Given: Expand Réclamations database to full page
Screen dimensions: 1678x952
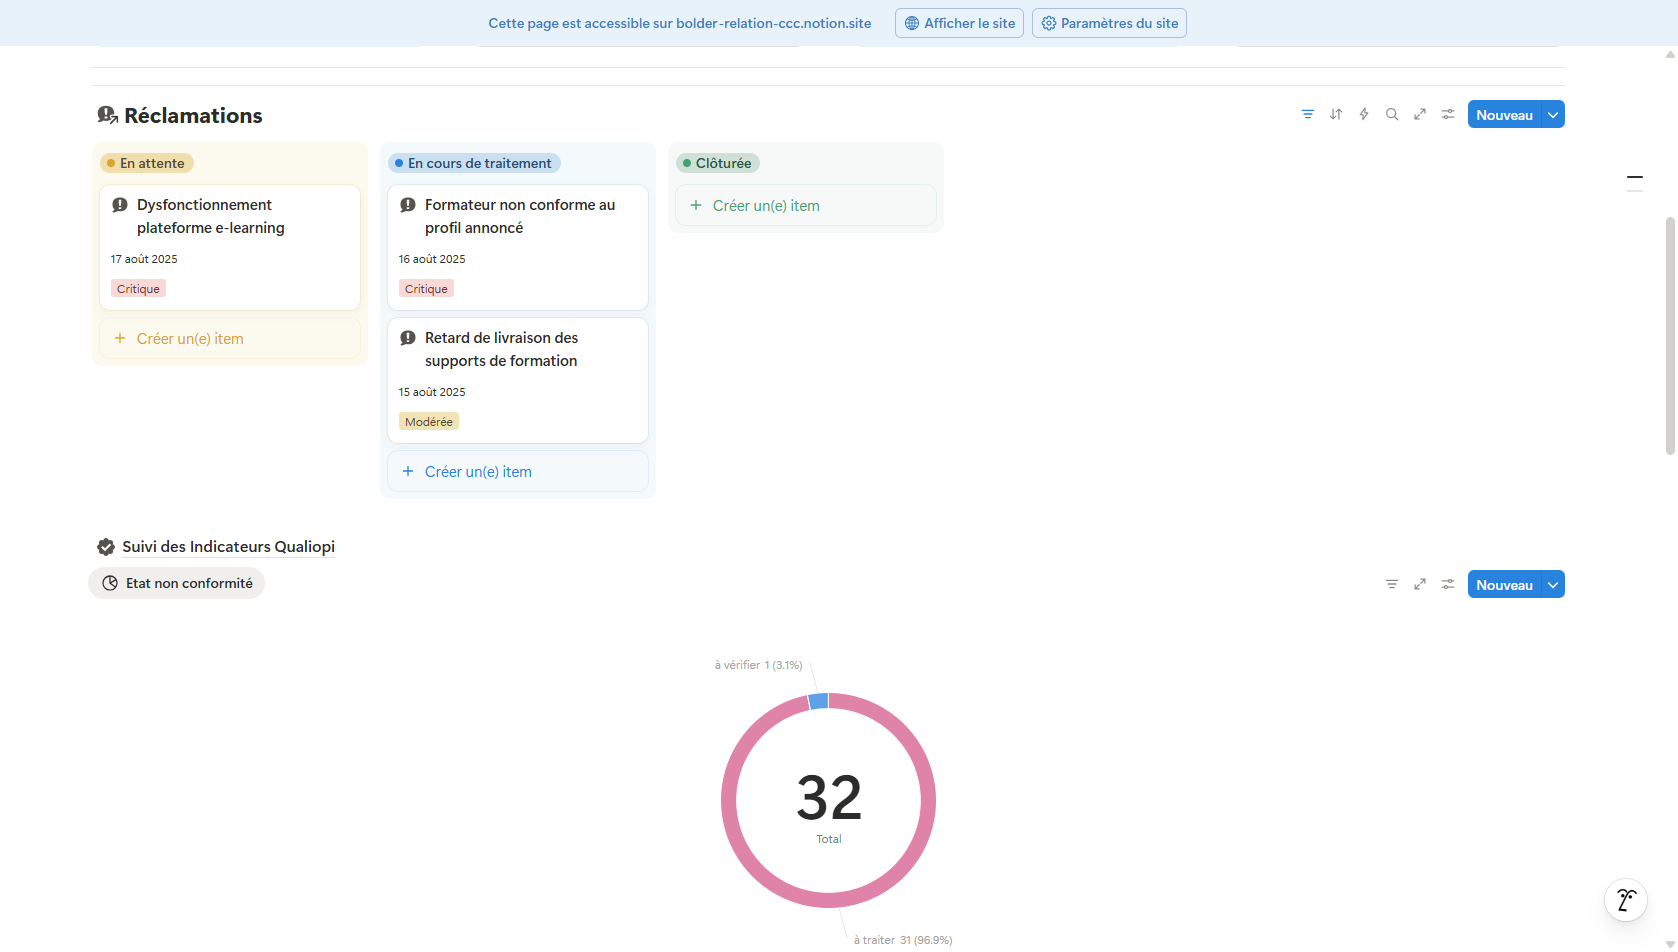Looking at the screenshot, I should (1419, 115).
